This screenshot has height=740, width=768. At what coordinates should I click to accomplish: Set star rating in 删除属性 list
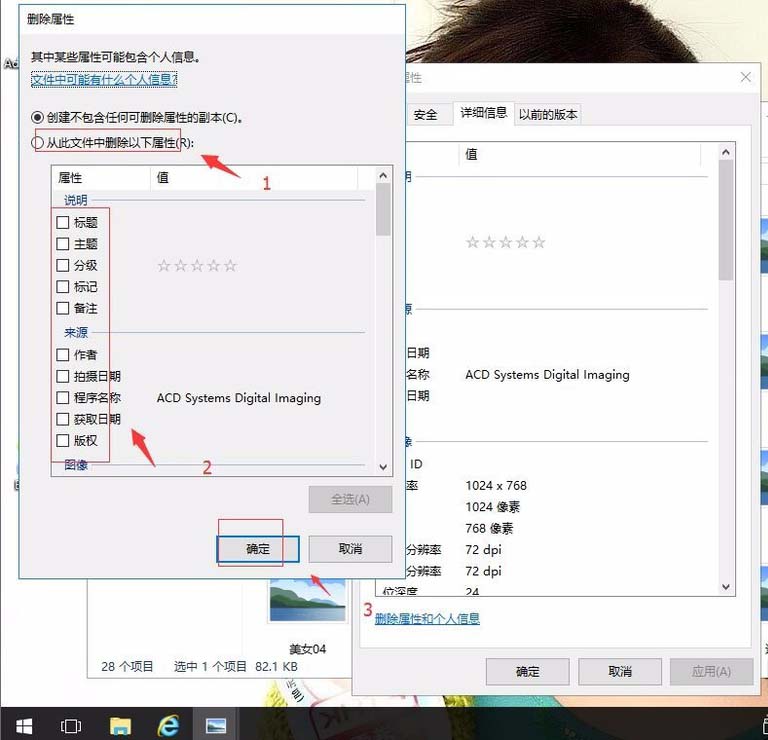197,266
